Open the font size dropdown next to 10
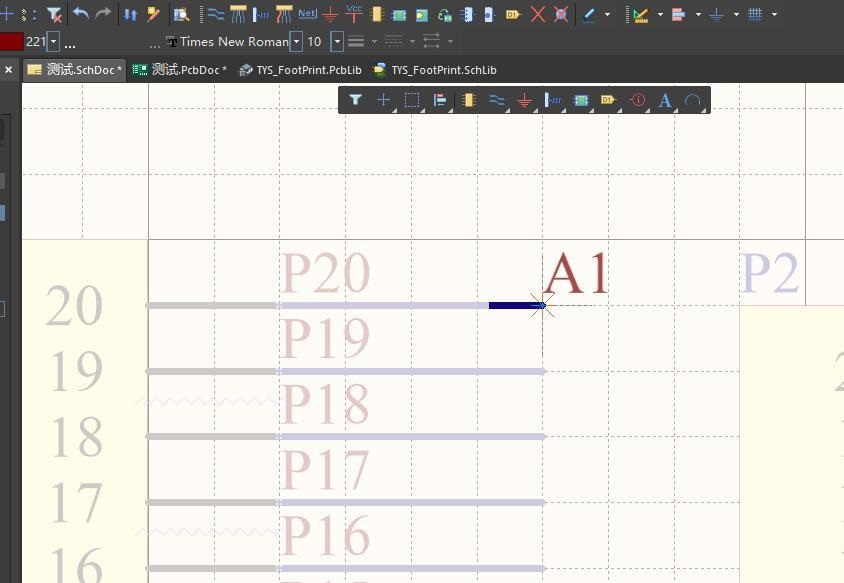Image resolution: width=844 pixels, height=583 pixels. click(x=337, y=42)
